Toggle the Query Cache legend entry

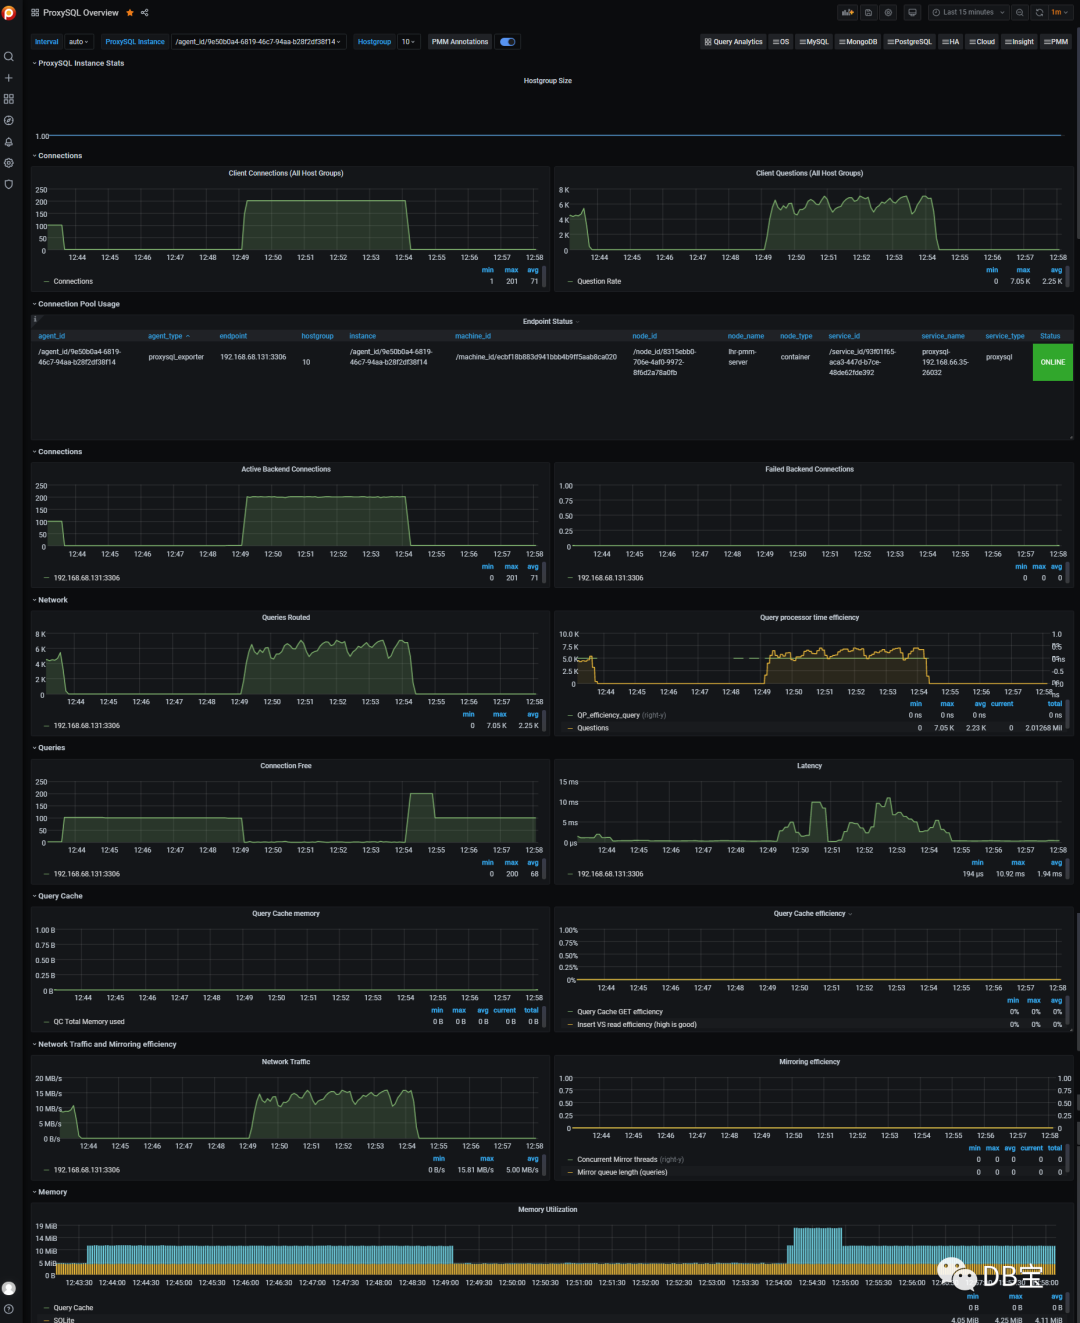(72, 1307)
